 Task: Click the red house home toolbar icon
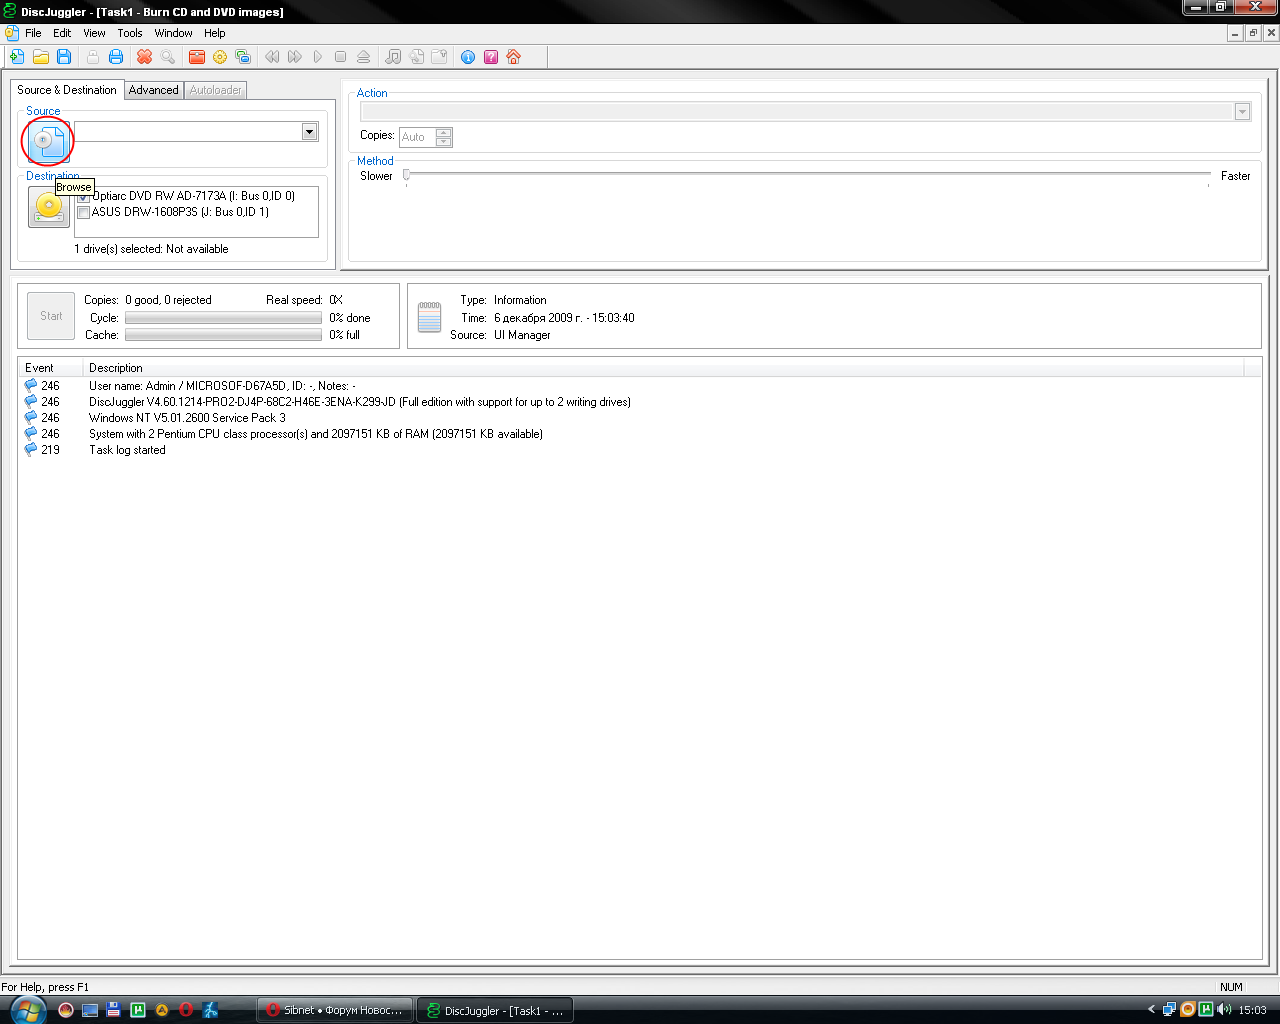pos(514,57)
